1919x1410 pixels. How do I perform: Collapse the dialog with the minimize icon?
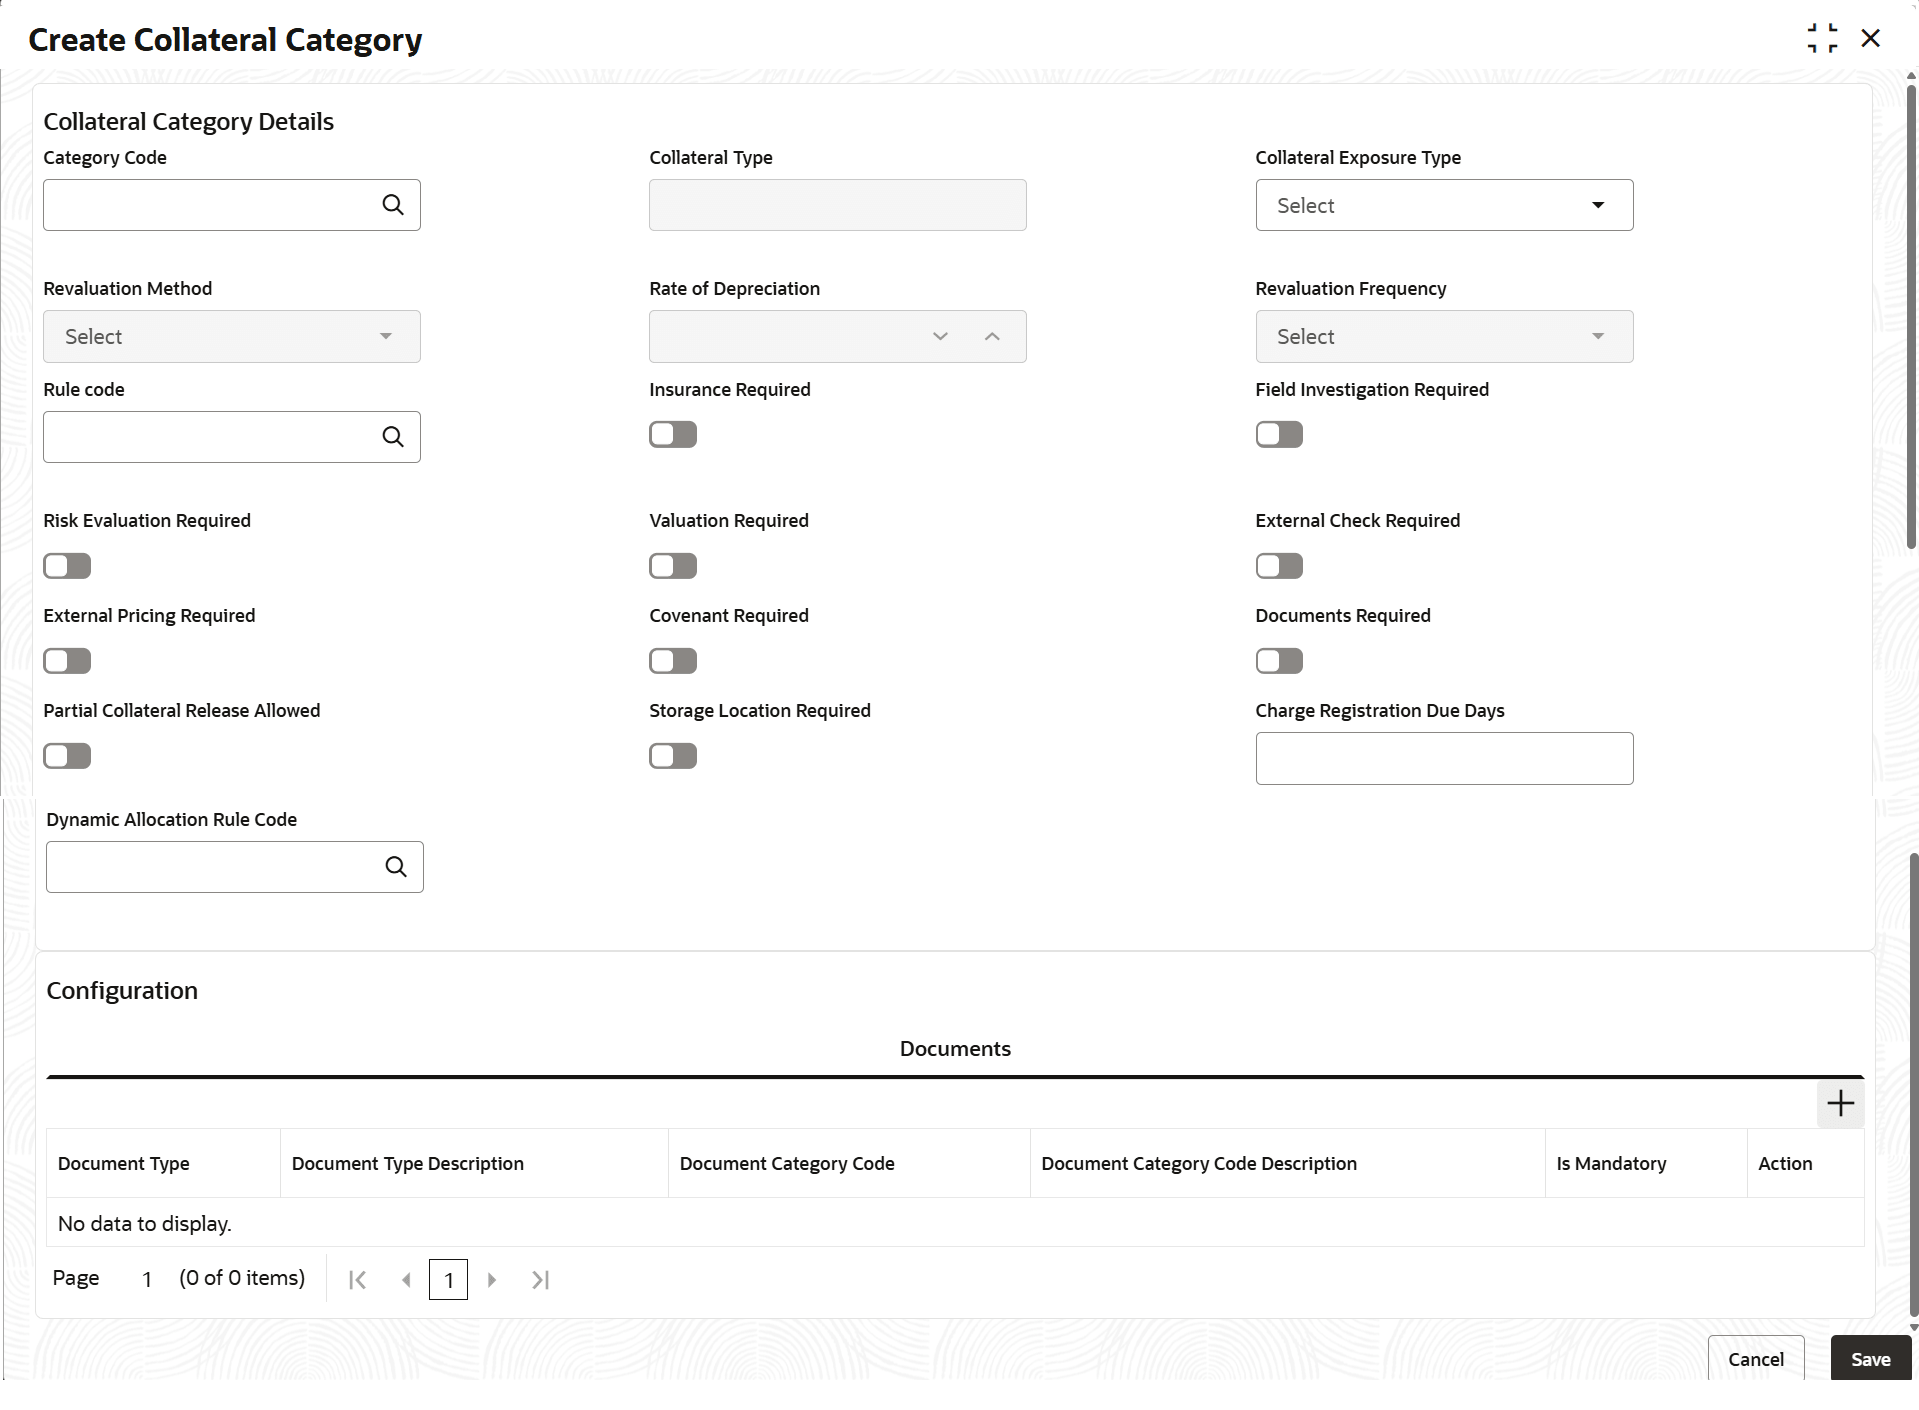[1822, 38]
